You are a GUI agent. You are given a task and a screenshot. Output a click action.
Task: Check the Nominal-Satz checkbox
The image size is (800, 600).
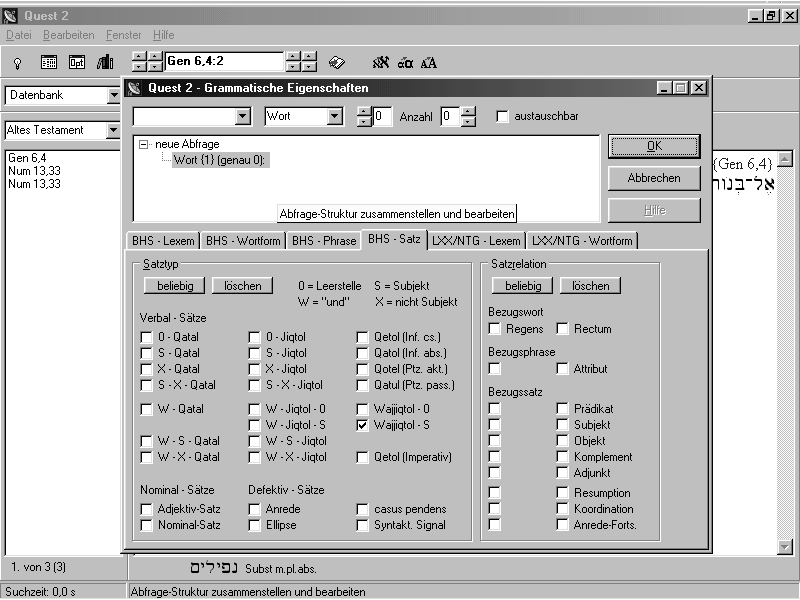(147, 525)
